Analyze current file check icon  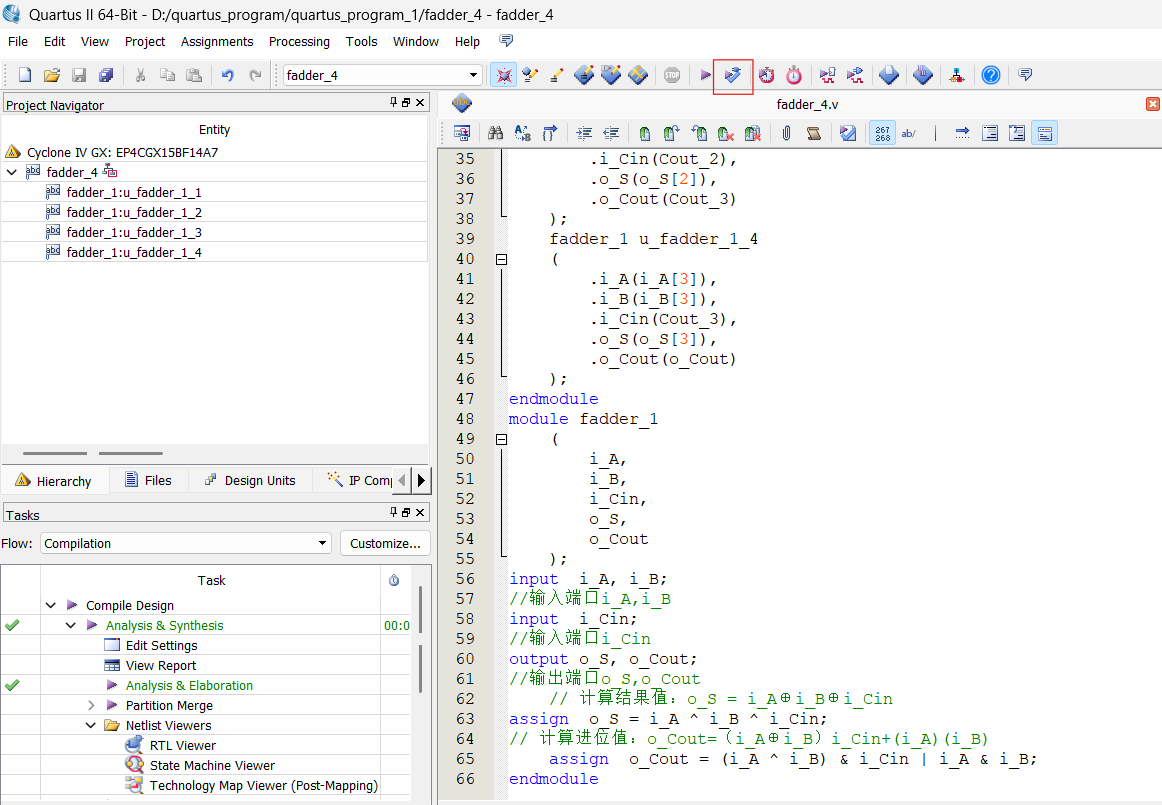click(x=848, y=133)
